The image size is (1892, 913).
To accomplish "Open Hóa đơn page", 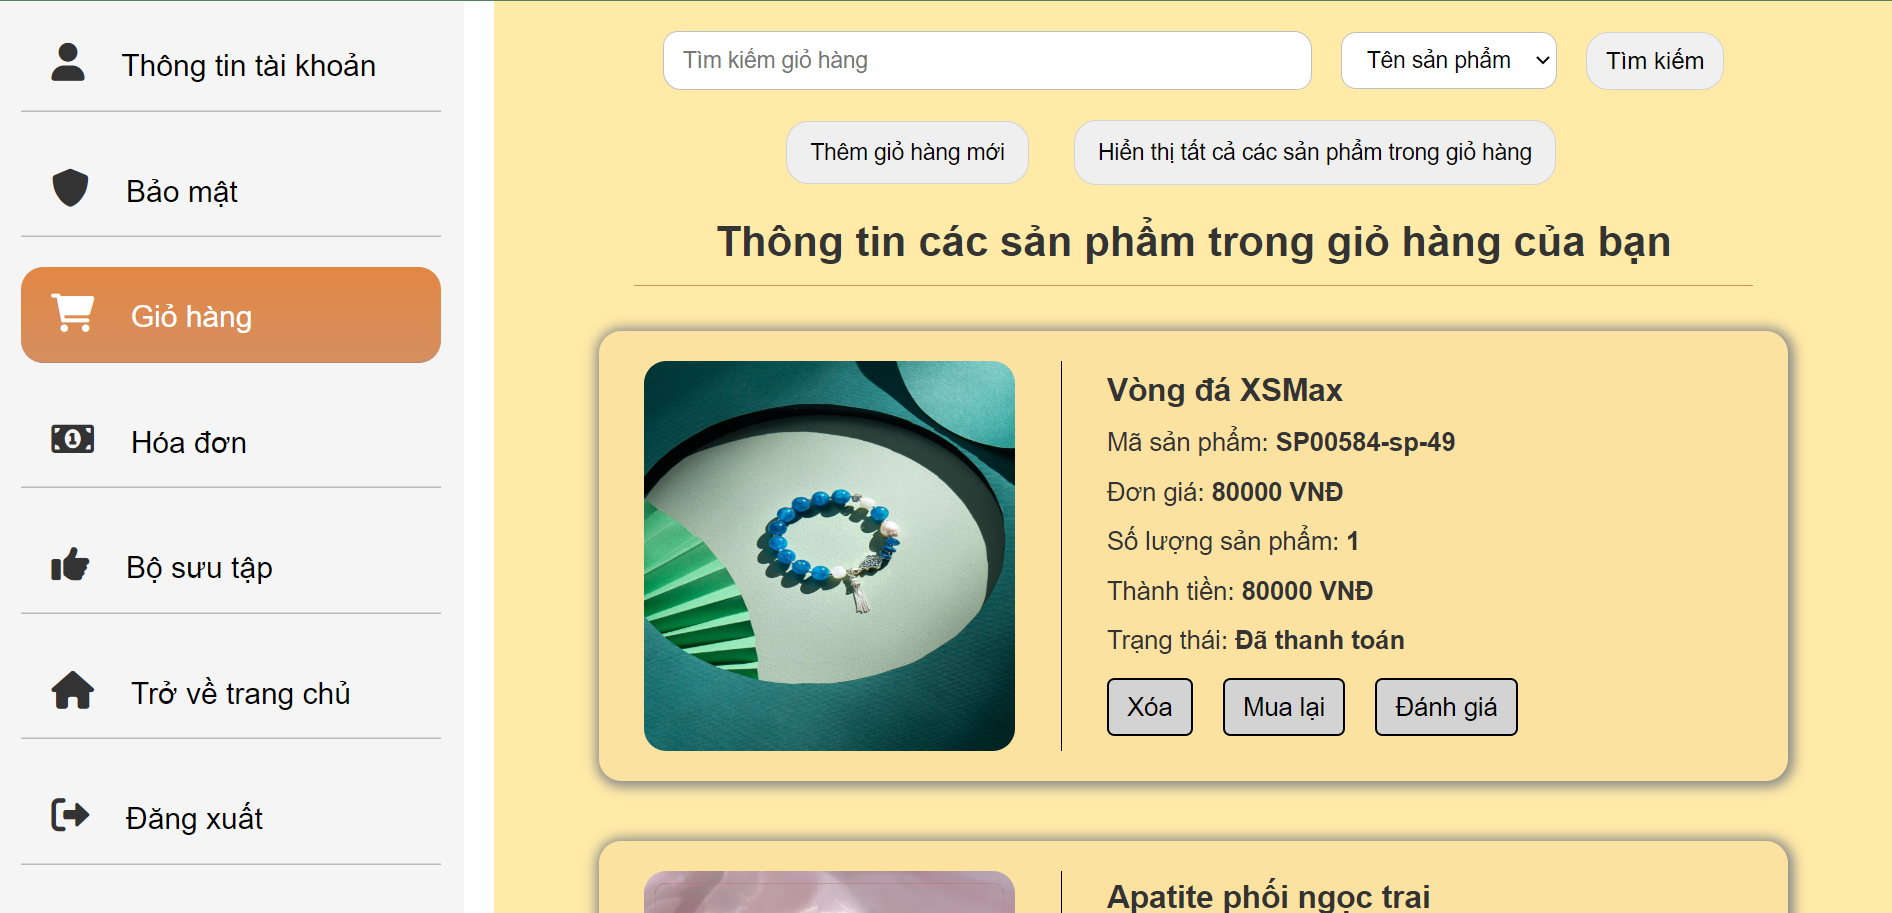I will 231,441.
